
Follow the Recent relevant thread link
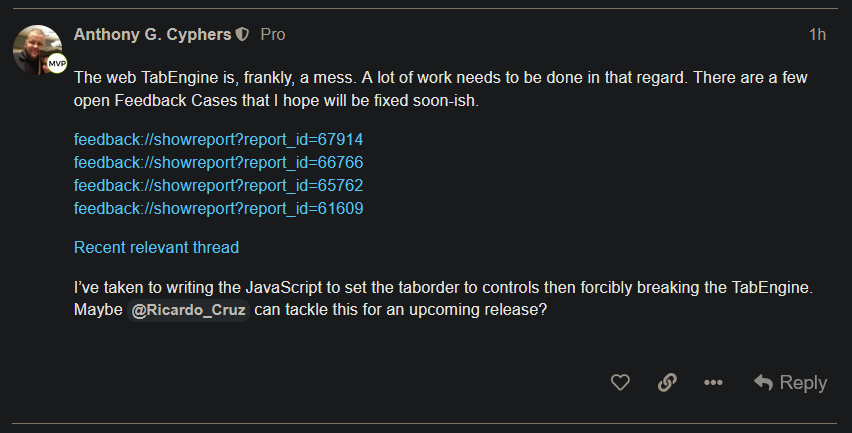click(156, 247)
